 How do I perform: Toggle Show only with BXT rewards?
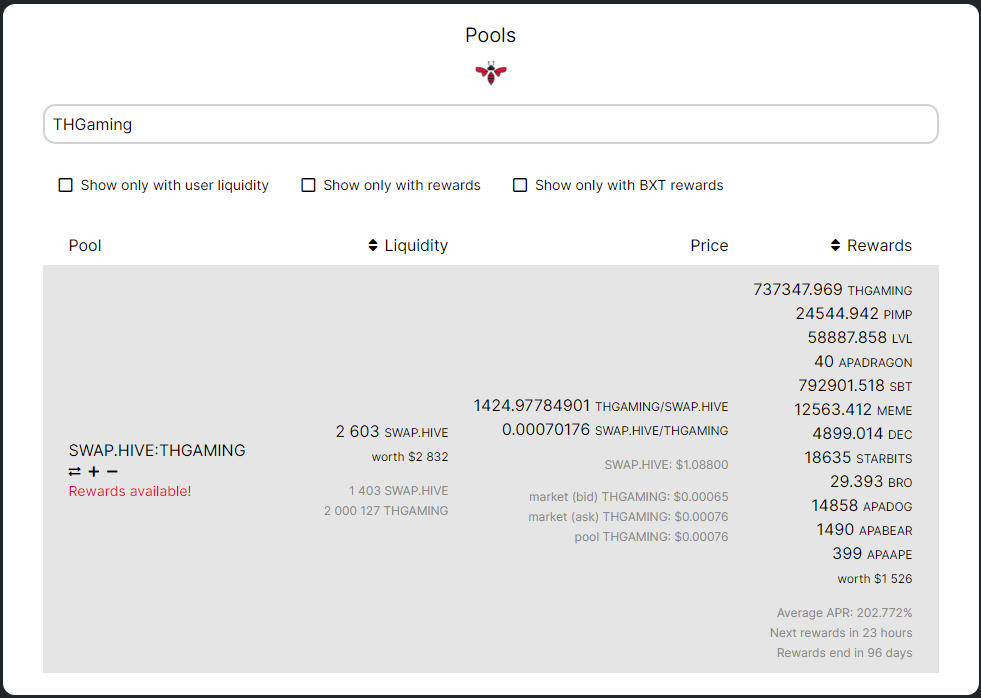(520, 185)
